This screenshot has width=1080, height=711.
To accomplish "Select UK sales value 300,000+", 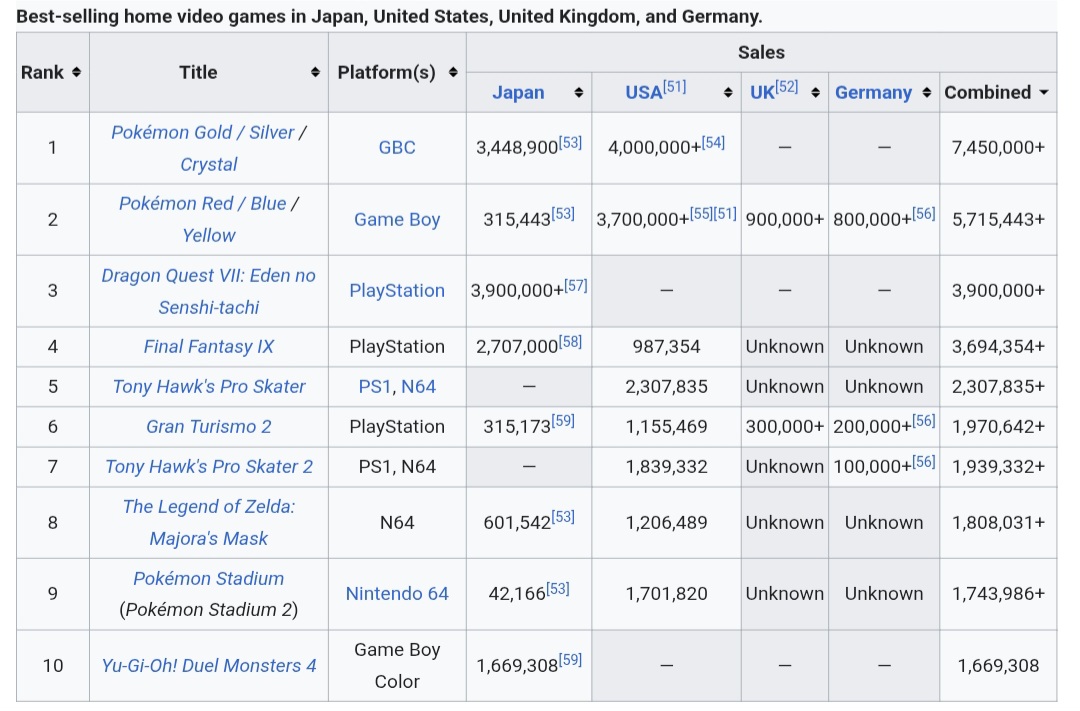I will point(785,426).
